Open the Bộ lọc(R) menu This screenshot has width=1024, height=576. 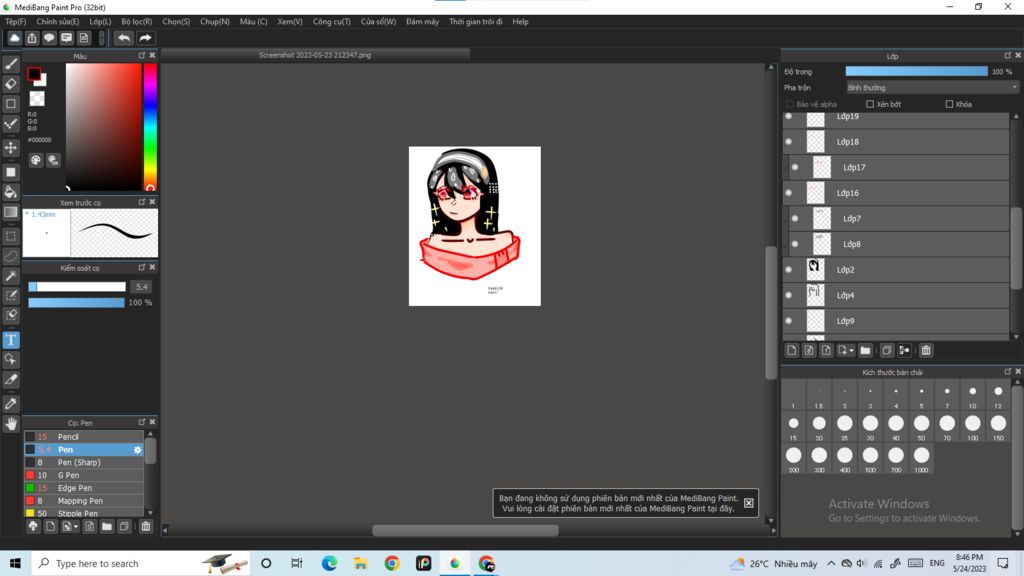coord(137,21)
